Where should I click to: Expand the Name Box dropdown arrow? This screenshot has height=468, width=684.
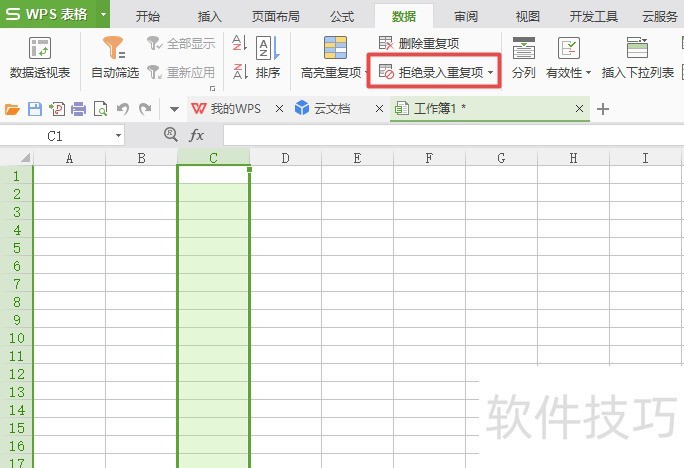(118, 136)
